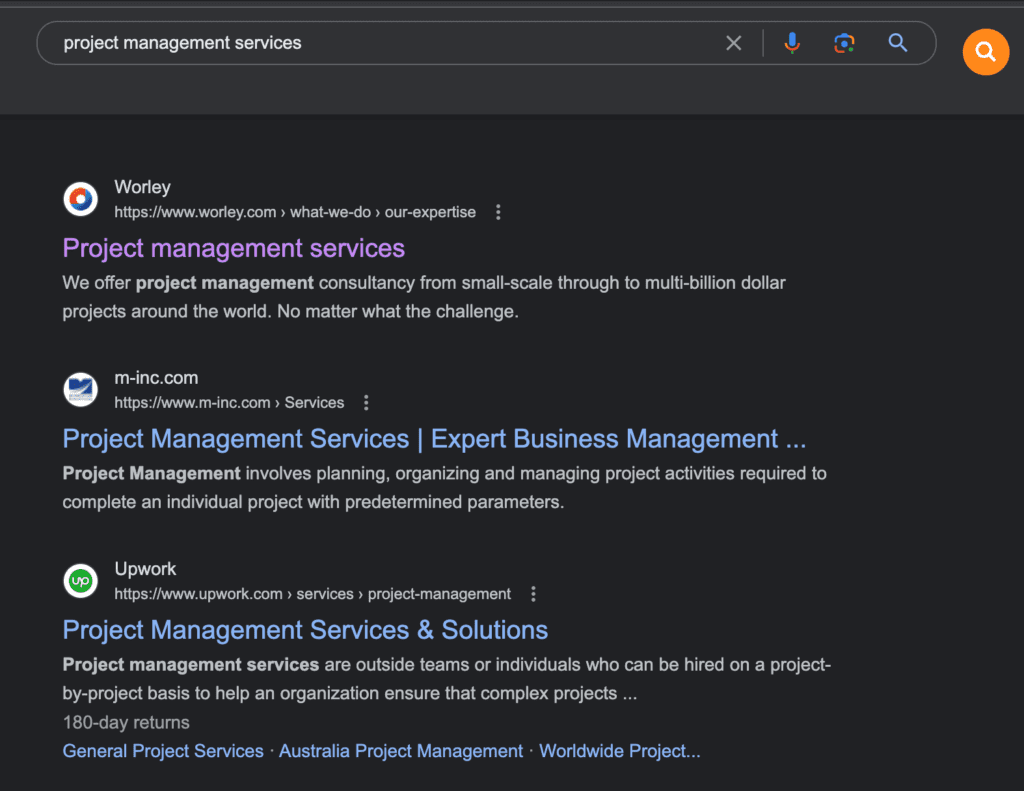Open the Worley "Project management services" result

[x=234, y=248]
